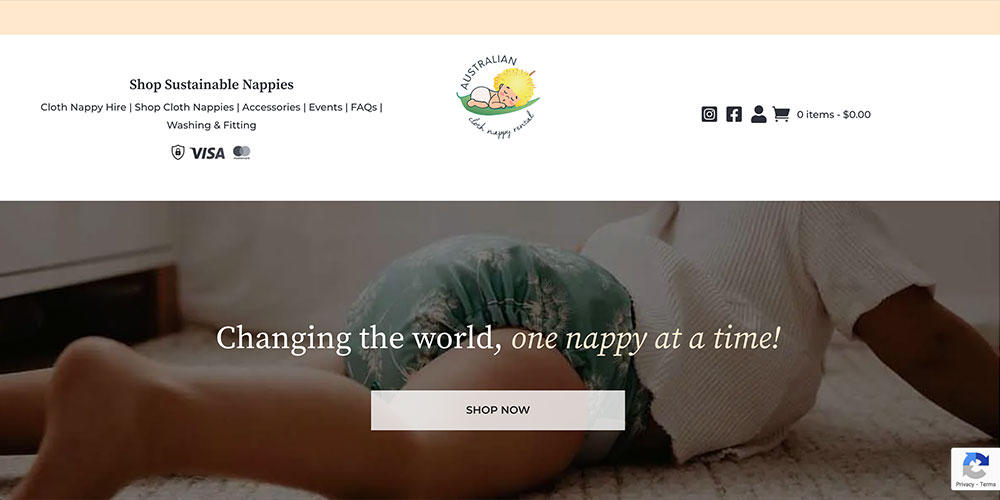Visit the Events page
The image size is (1000, 500).
click(326, 107)
